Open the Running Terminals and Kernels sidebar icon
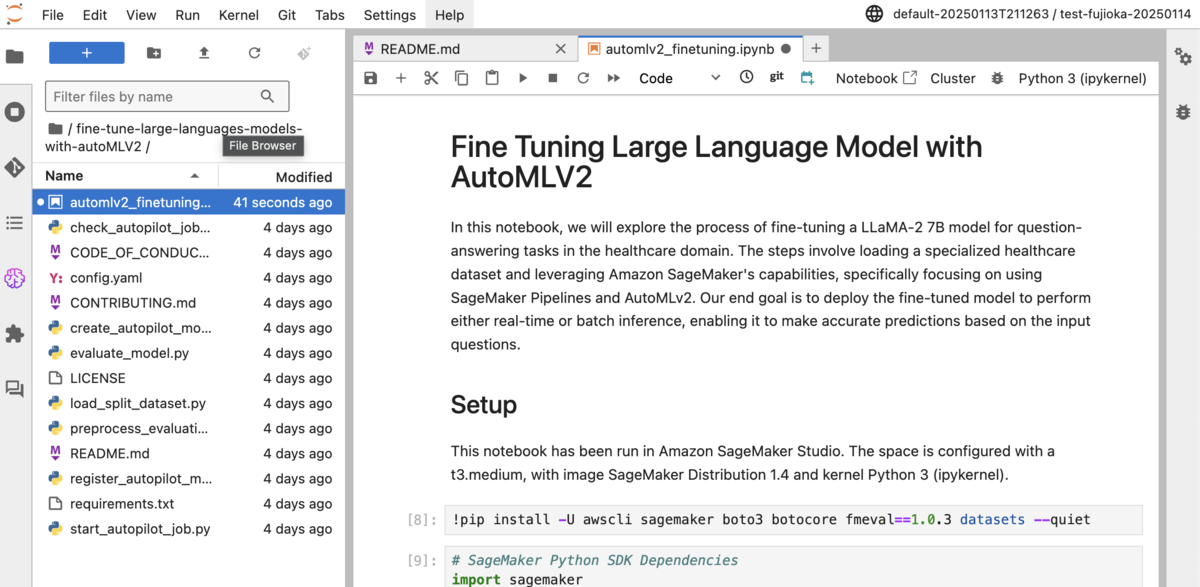This screenshot has width=1200, height=587. 15,112
